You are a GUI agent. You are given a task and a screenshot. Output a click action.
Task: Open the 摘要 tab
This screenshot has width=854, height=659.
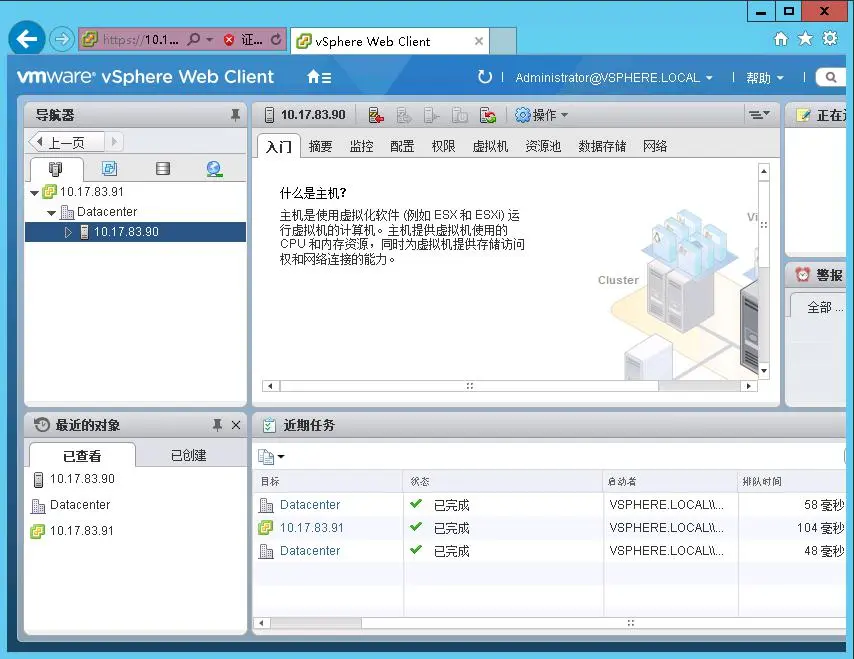pyautogui.click(x=320, y=146)
